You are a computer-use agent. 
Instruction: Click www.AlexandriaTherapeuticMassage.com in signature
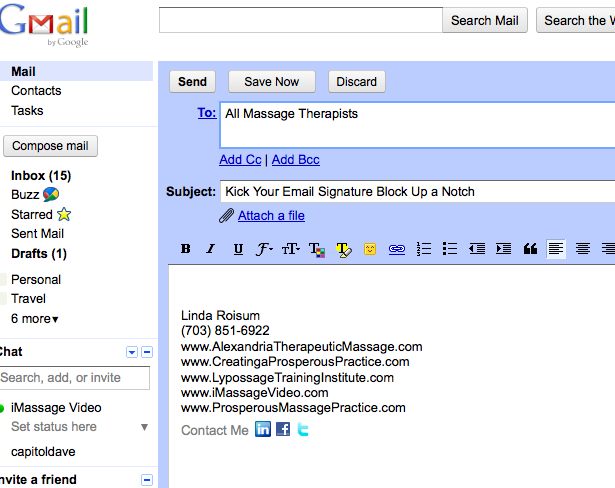click(x=302, y=347)
